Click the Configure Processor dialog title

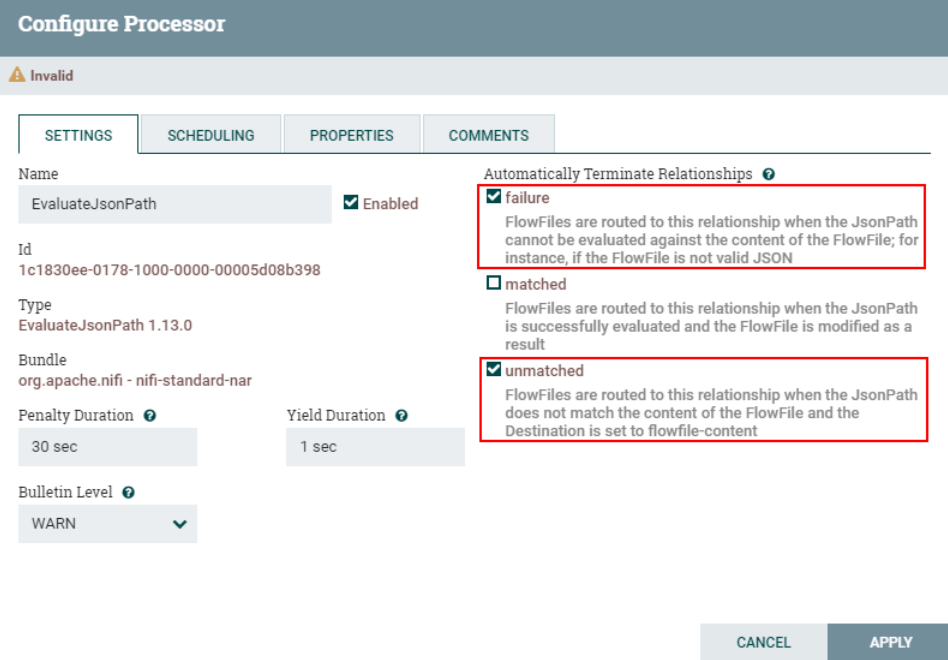122,24
